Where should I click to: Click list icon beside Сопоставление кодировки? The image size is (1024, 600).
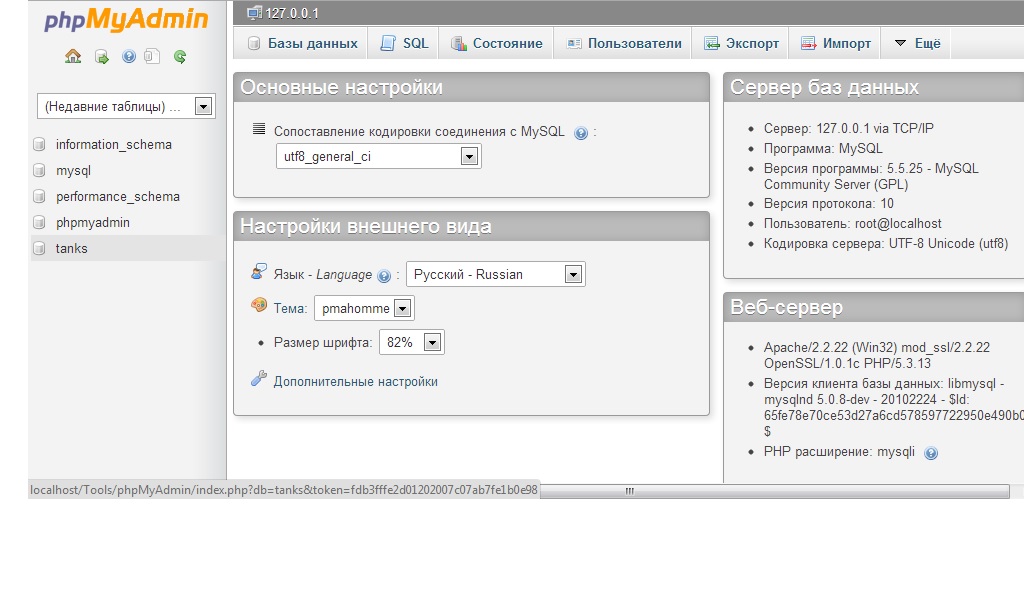point(259,129)
